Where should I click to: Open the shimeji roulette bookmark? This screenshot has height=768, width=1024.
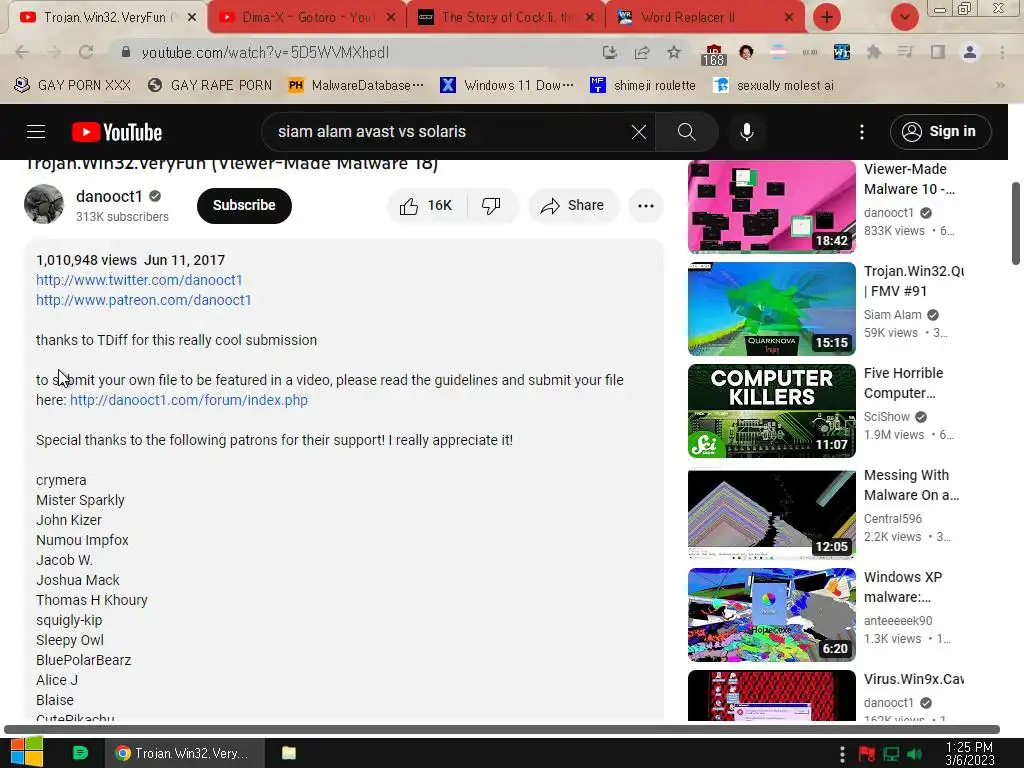click(643, 85)
